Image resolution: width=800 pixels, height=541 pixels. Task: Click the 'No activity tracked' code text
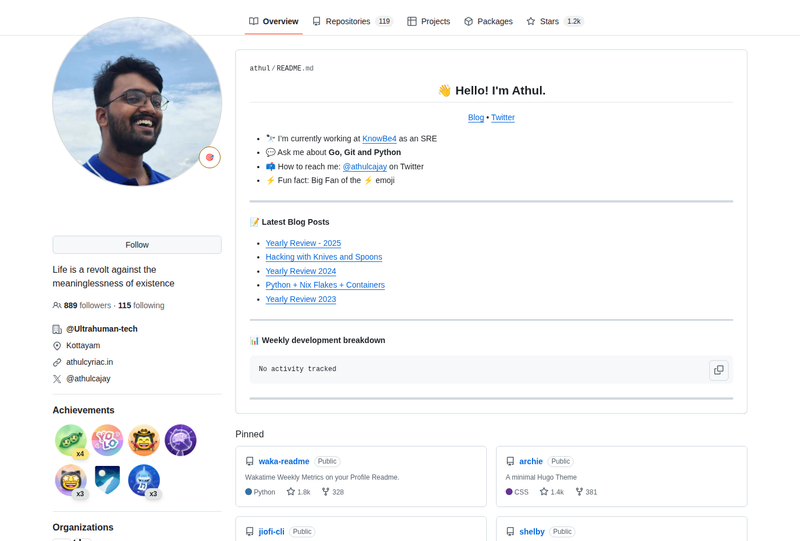coord(297,369)
